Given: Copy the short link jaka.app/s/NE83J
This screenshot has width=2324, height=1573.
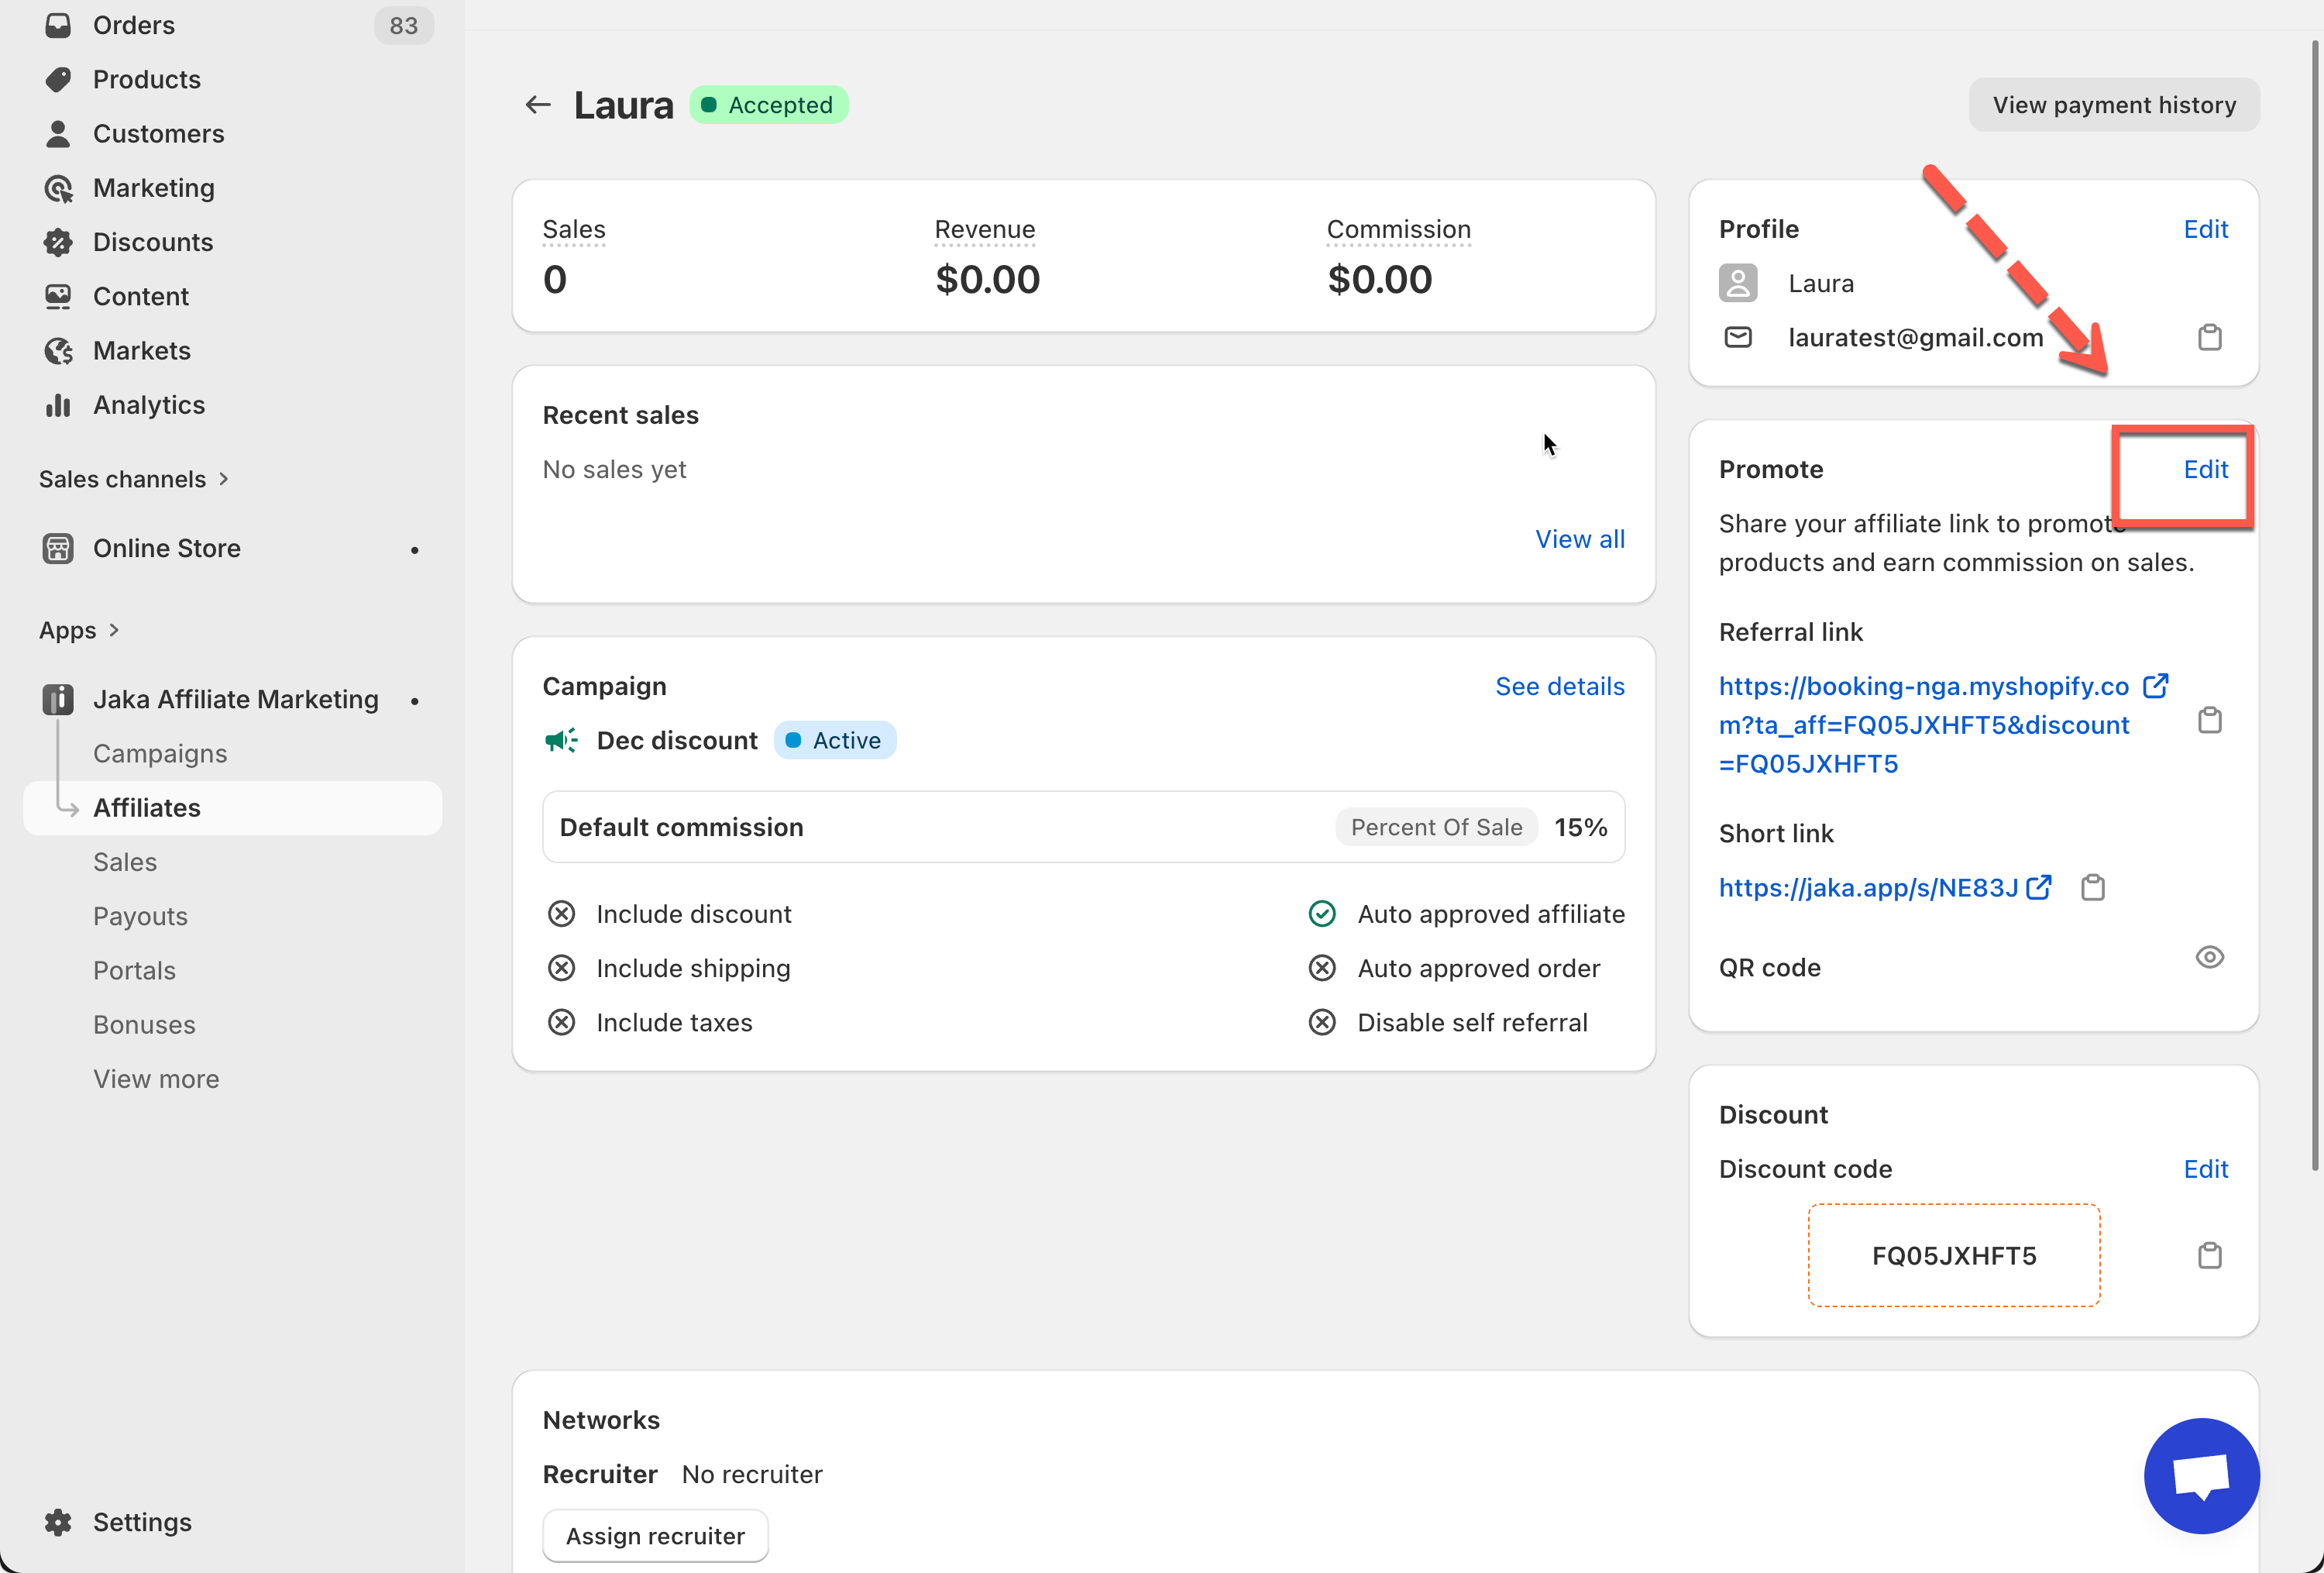Looking at the screenshot, I should pyautogui.click(x=2092, y=888).
